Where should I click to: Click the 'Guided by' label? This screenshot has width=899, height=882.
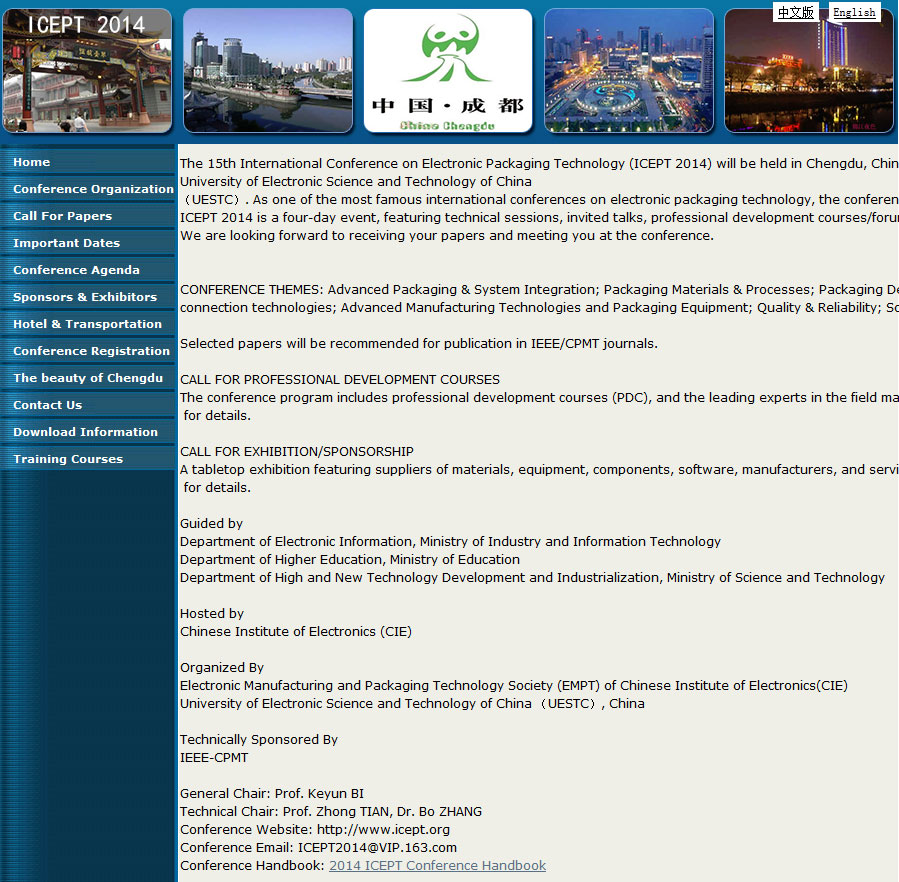click(211, 524)
